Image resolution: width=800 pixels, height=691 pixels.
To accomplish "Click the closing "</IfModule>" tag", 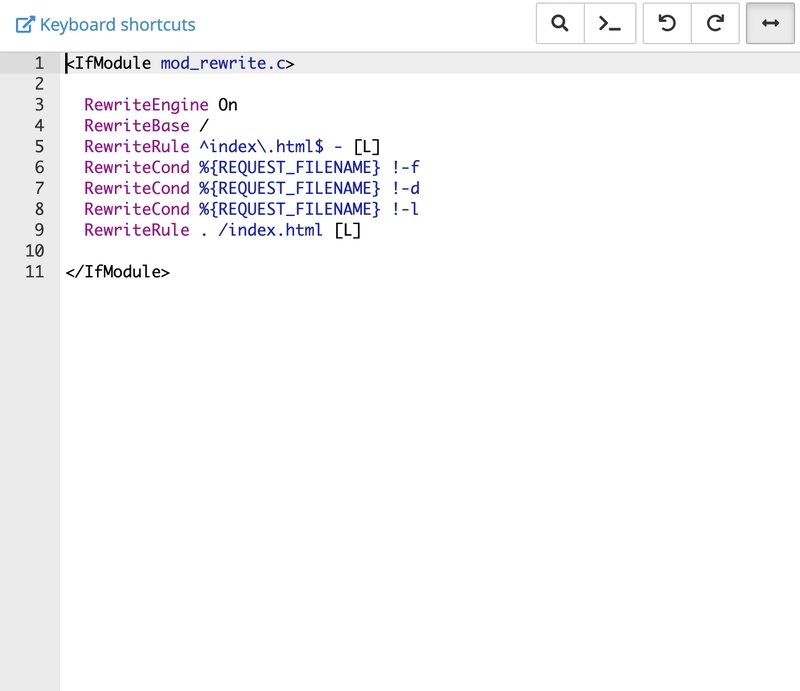I will pos(117,272).
